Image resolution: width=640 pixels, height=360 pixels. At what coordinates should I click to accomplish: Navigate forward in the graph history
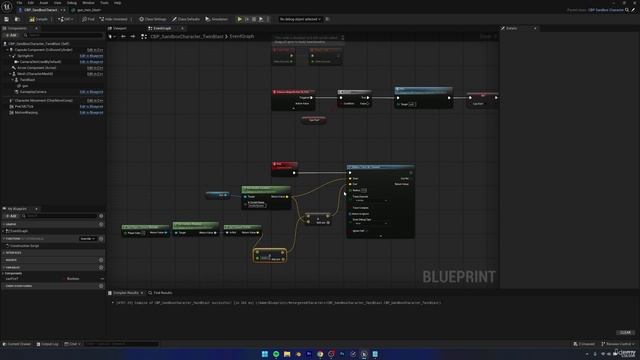pyautogui.click(x=133, y=36)
